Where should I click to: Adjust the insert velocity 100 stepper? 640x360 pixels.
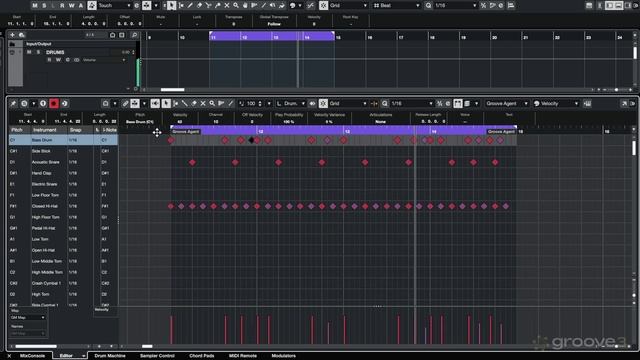260,104
